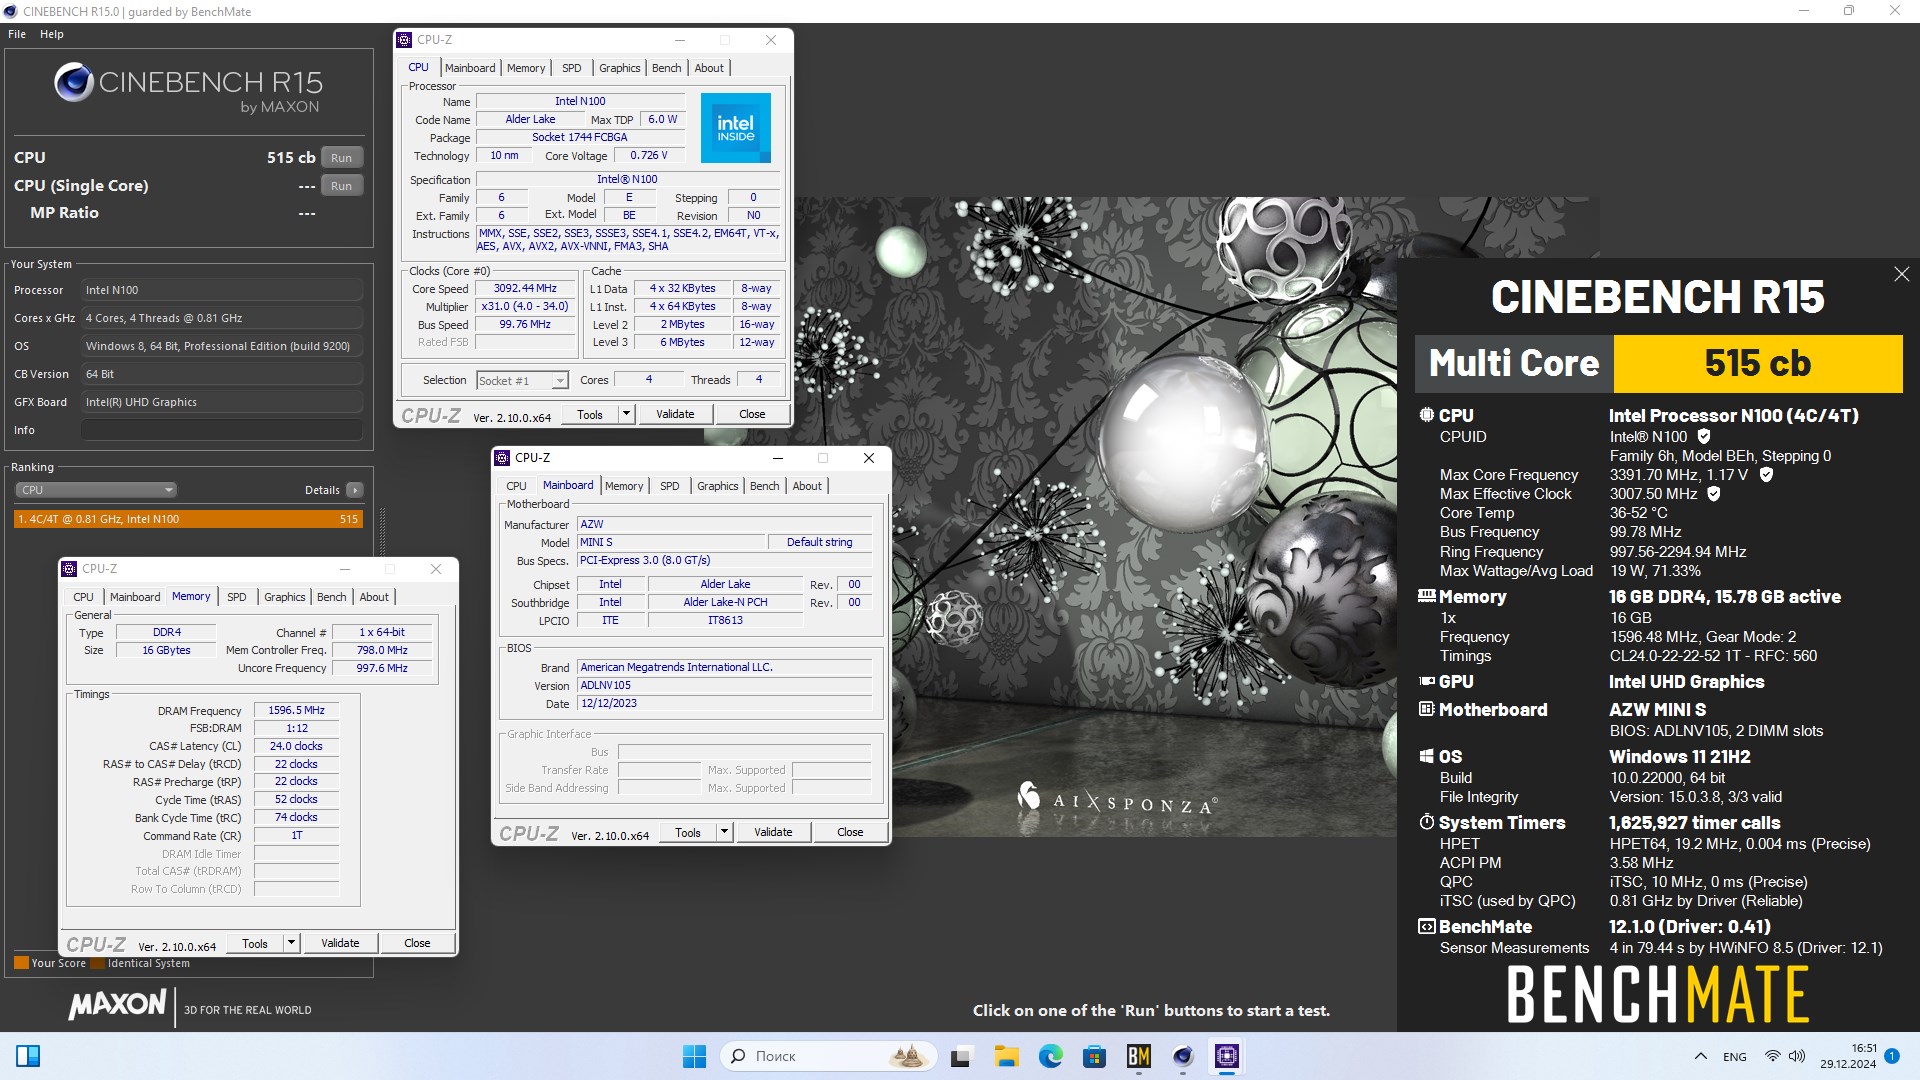Image resolution: width=1920 pixels, height=1080 pixels.
Task: Click Close in CPU-Z CPU window
Action: (x=752, y=414)
